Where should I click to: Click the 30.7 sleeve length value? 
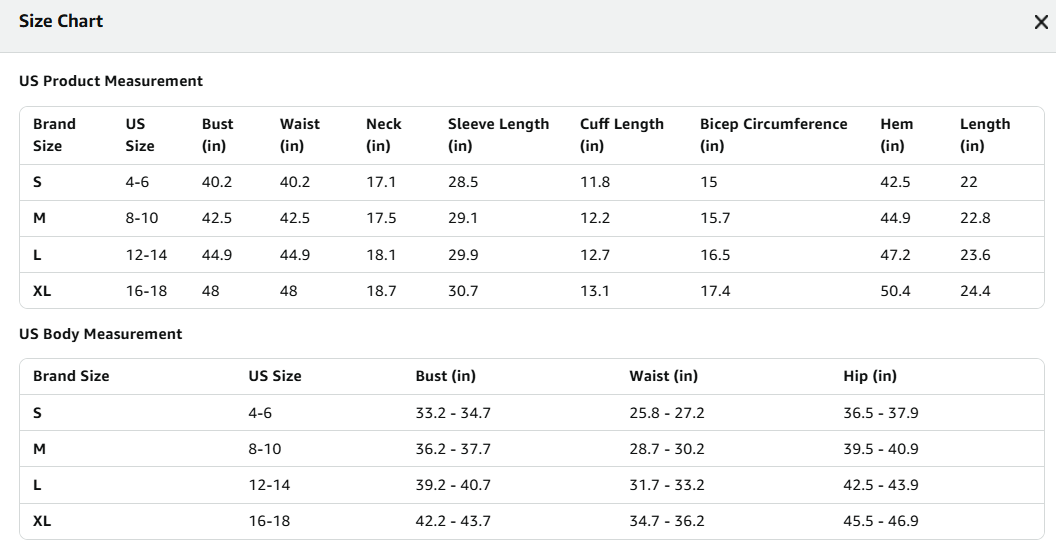point(463,291)
